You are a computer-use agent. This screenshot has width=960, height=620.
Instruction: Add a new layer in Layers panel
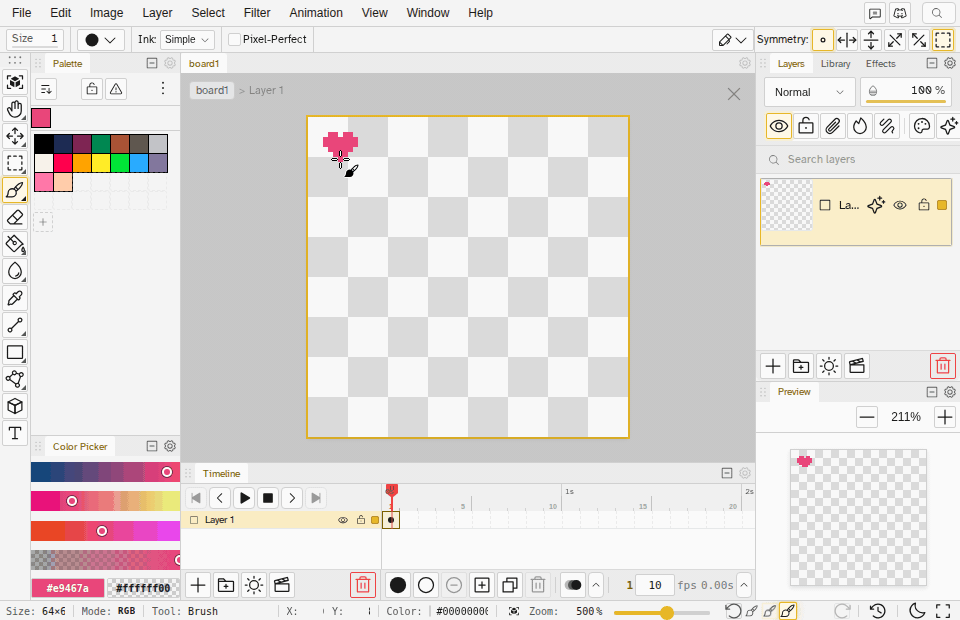coord(773,366)
